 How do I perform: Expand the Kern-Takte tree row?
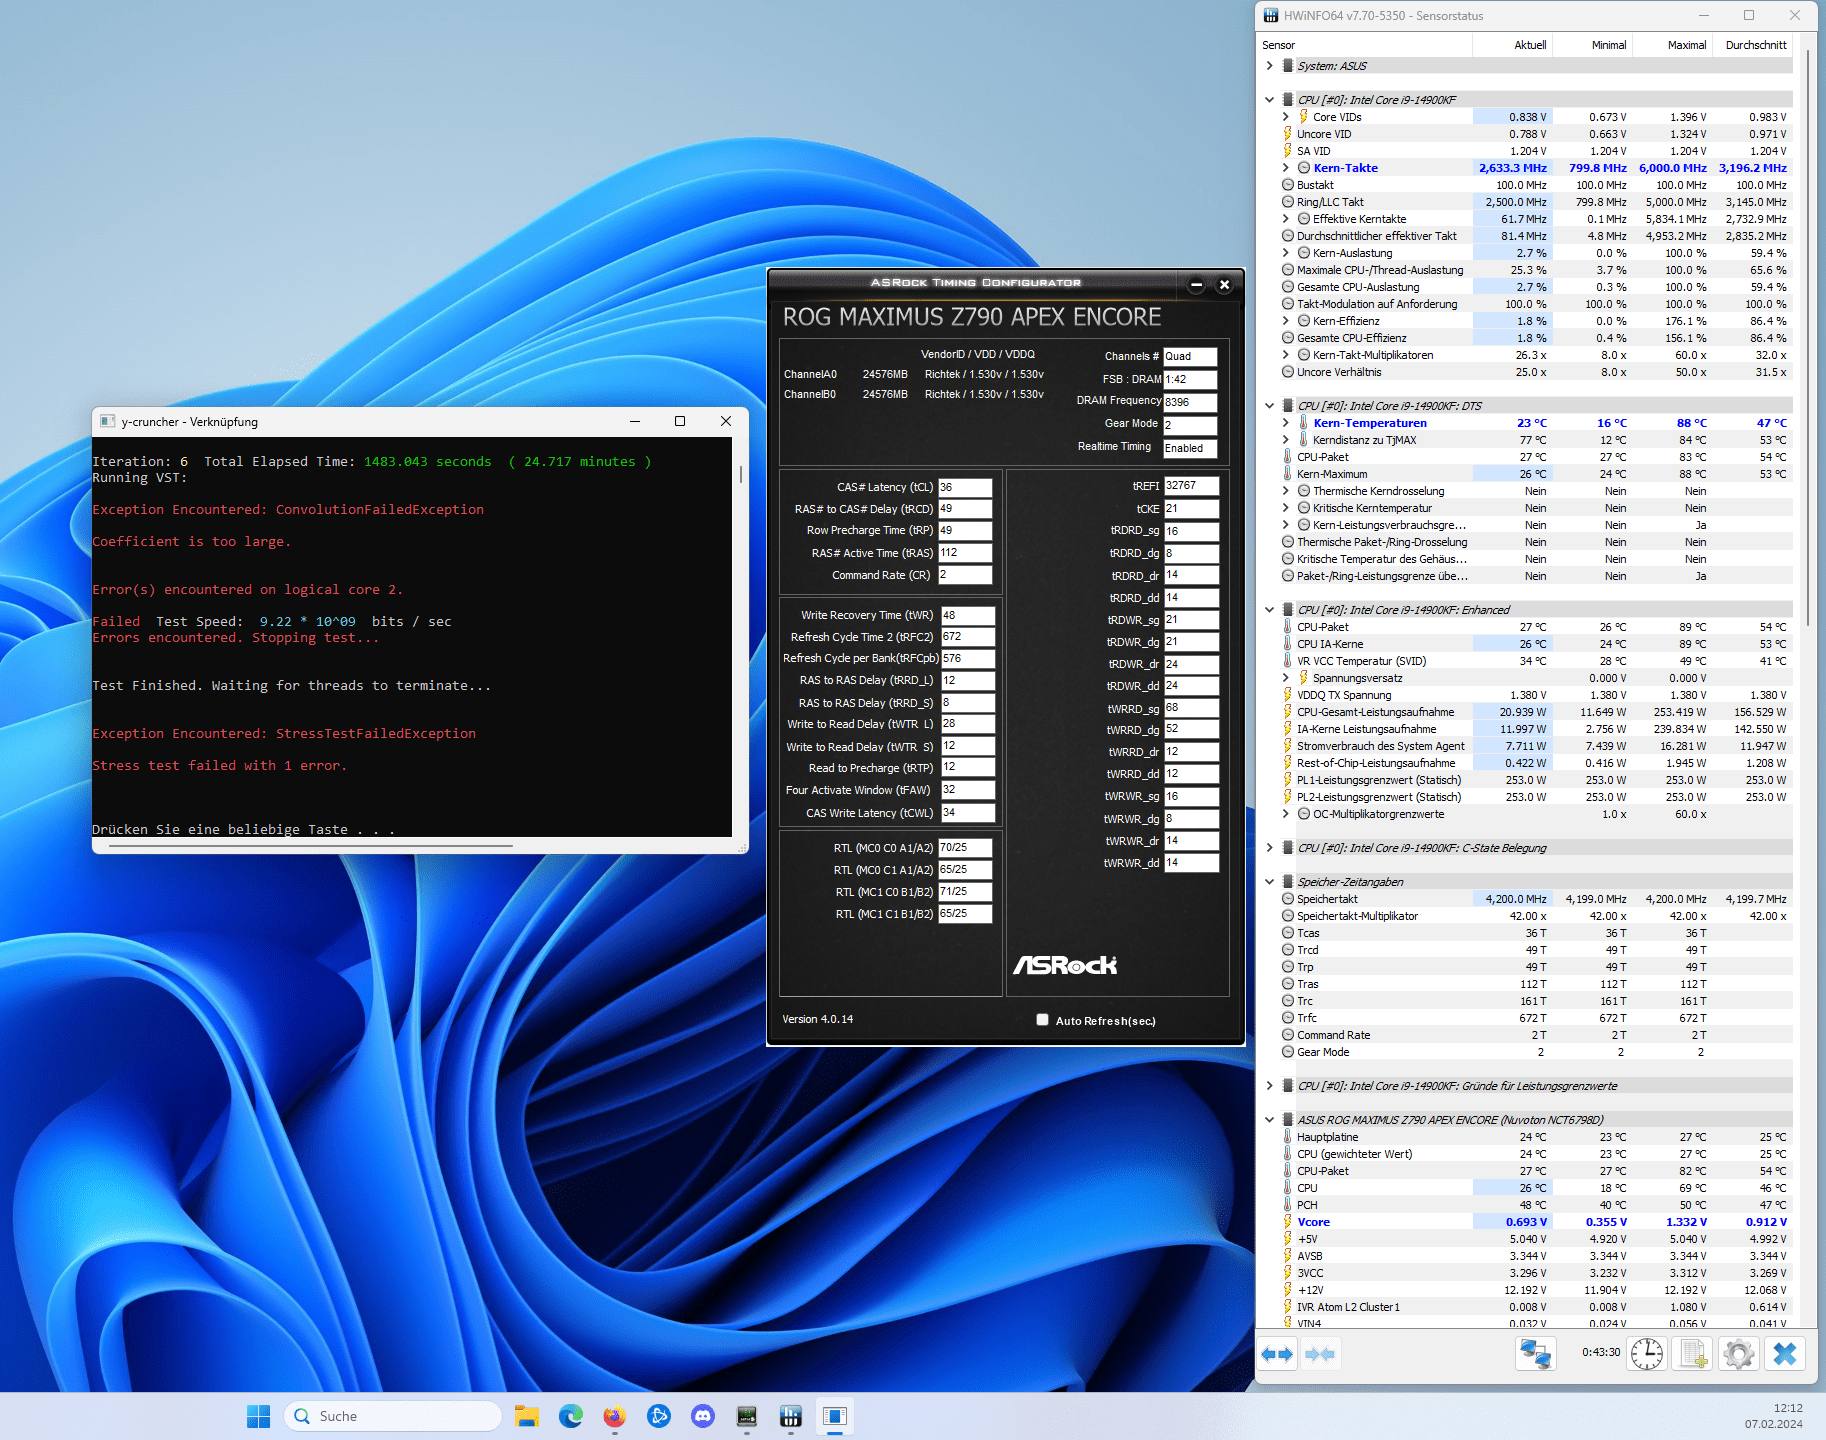pos(1286,168)
